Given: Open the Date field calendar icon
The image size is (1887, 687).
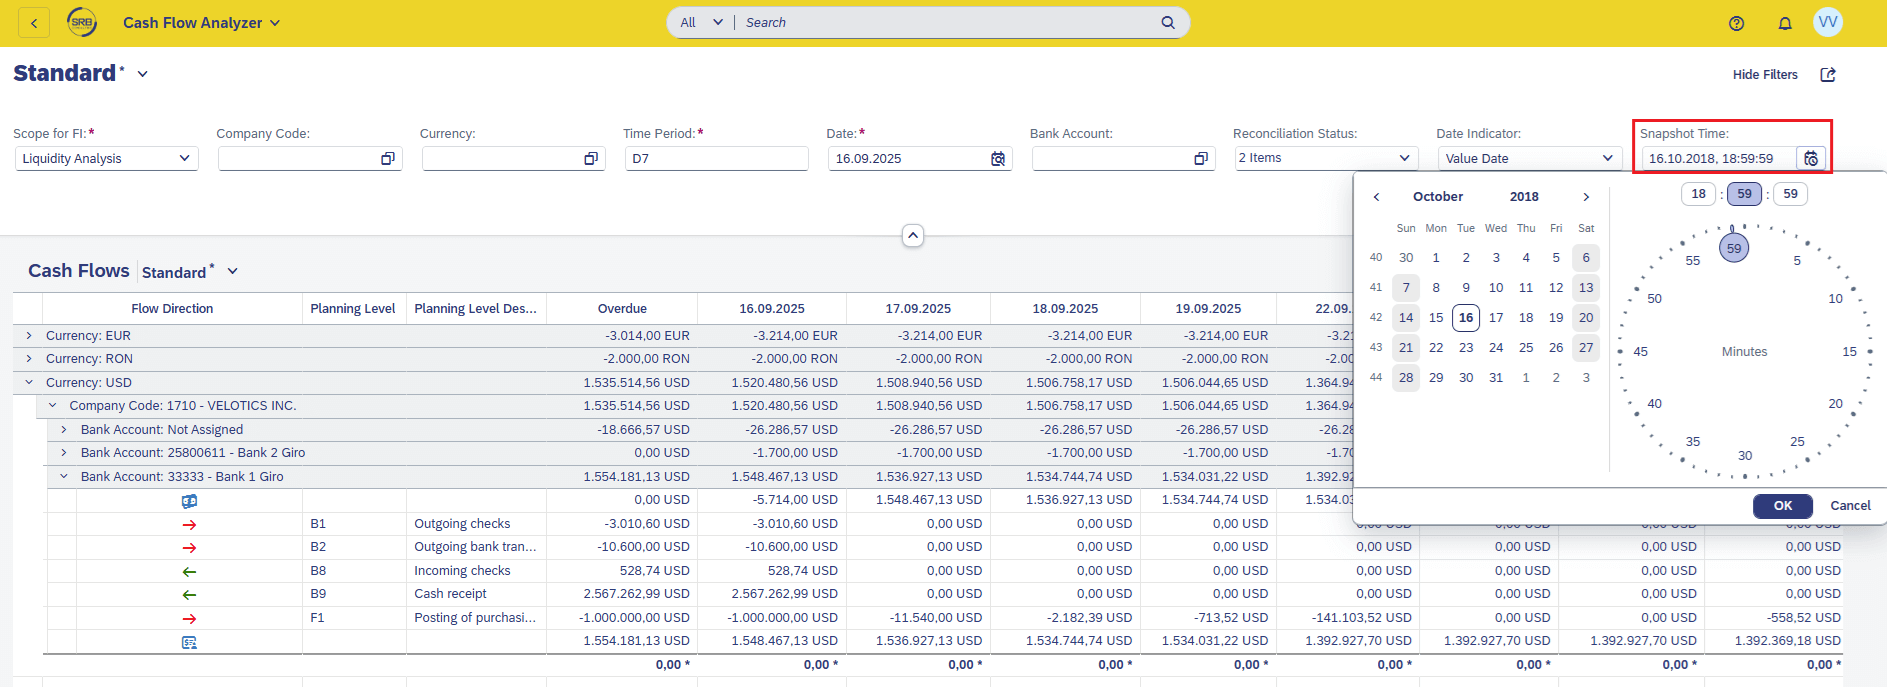Looking at the screenshot, I should [x=997, y=159].
